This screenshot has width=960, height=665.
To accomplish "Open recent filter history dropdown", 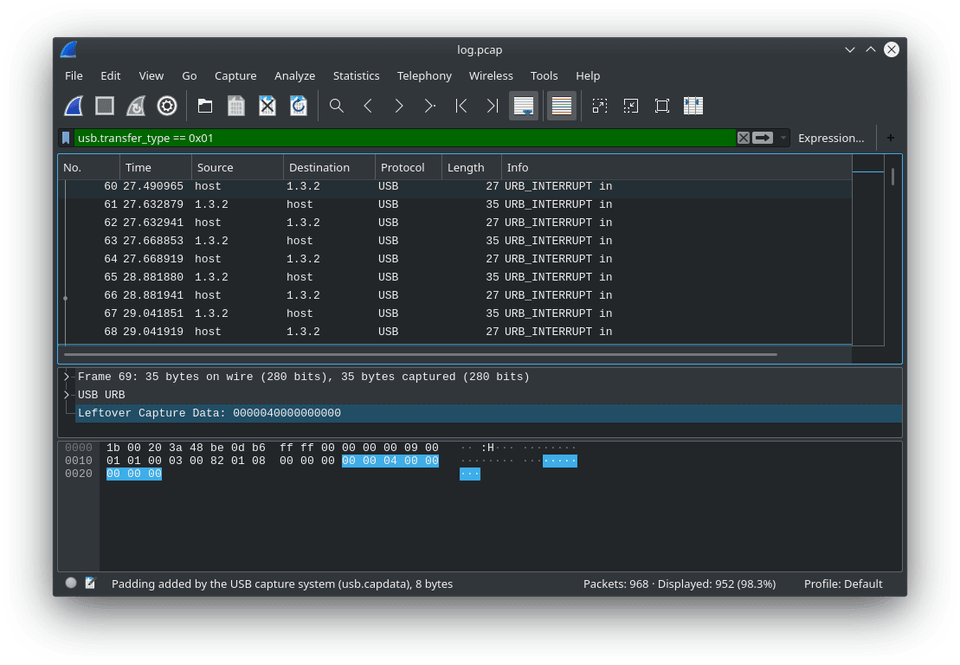I will (782, 138).
